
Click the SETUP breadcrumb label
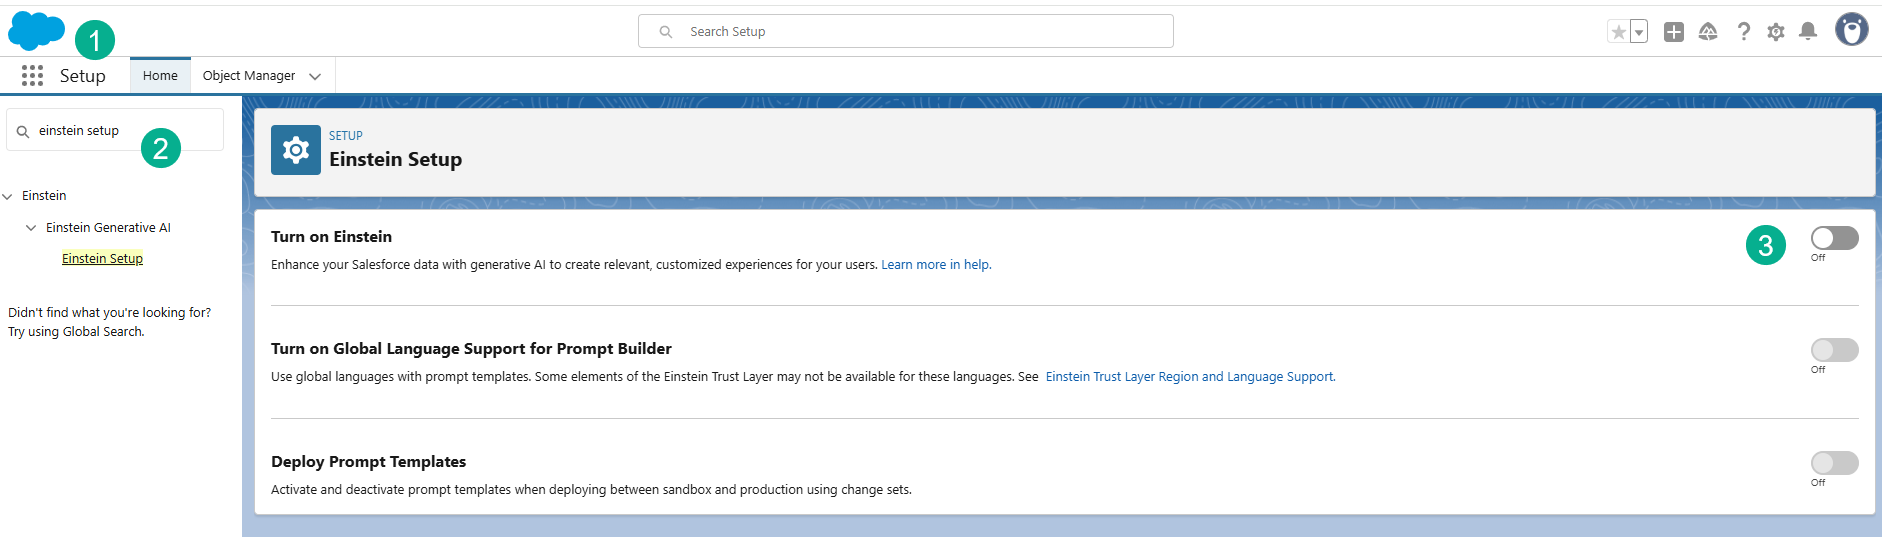click(x=346, y=136)
